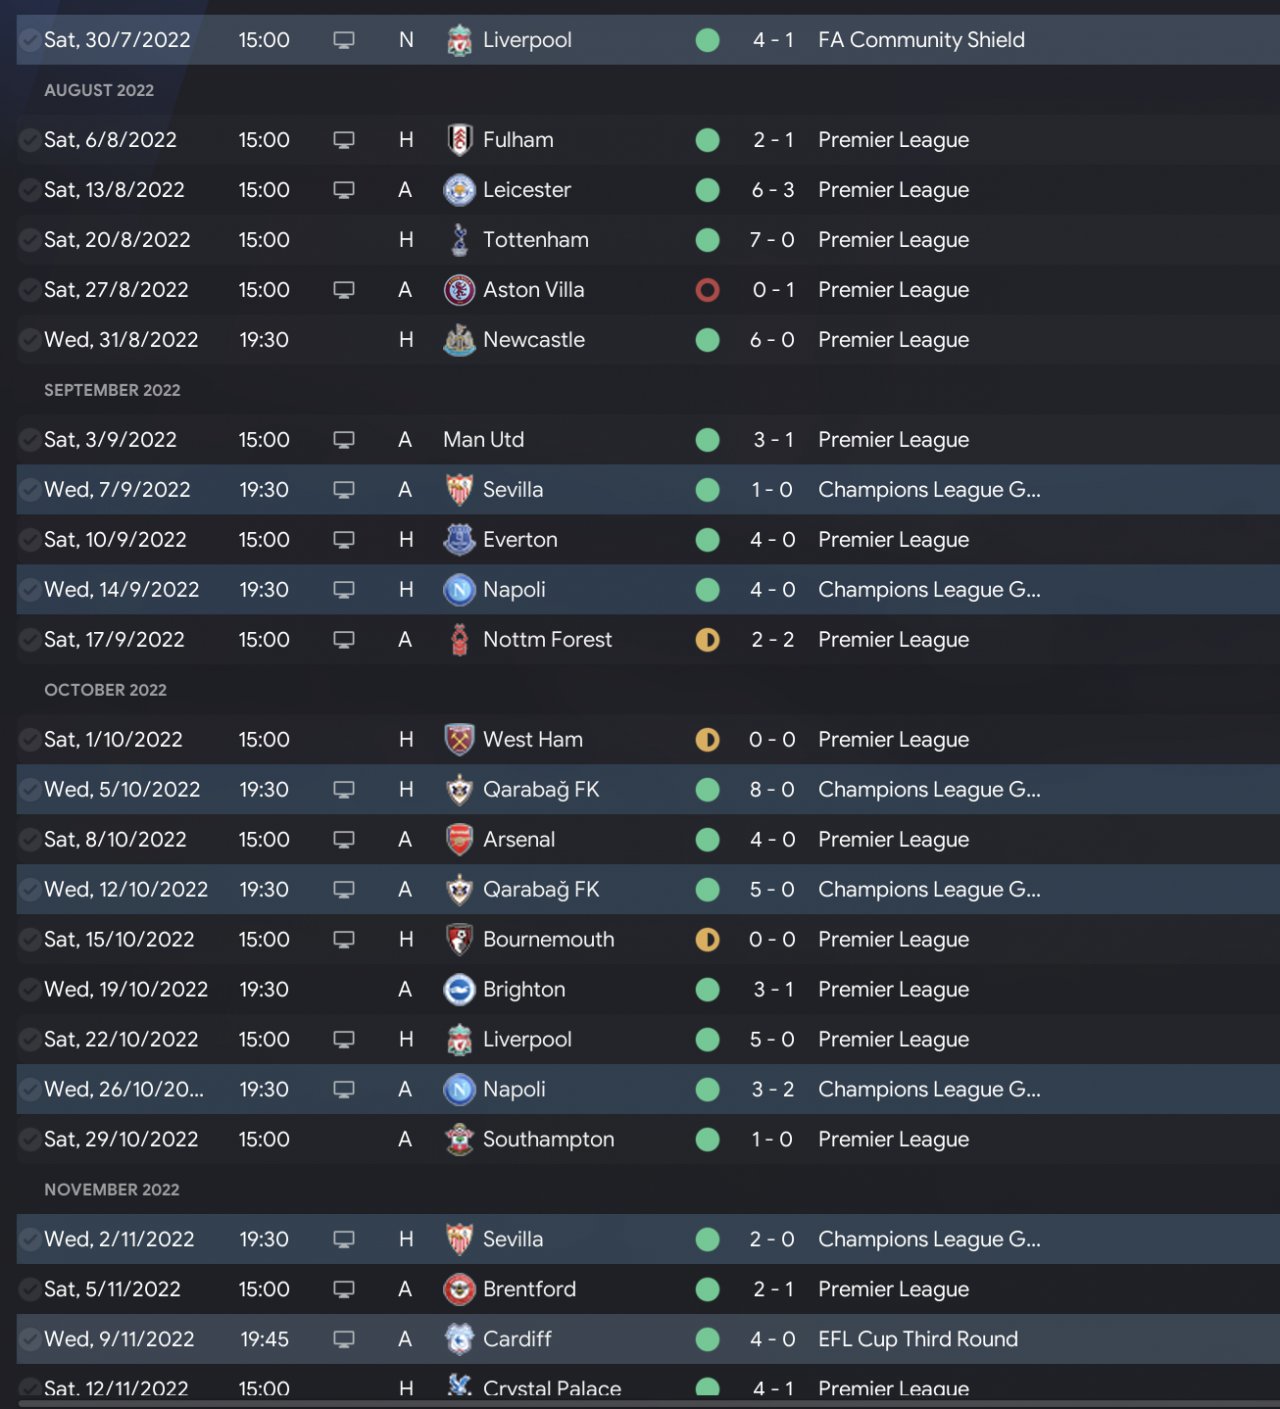This screenshot has height=1409, width=1280.
Task: Click the Liverpool crest in Community Shield row
Action: click(x=459, y=41)
